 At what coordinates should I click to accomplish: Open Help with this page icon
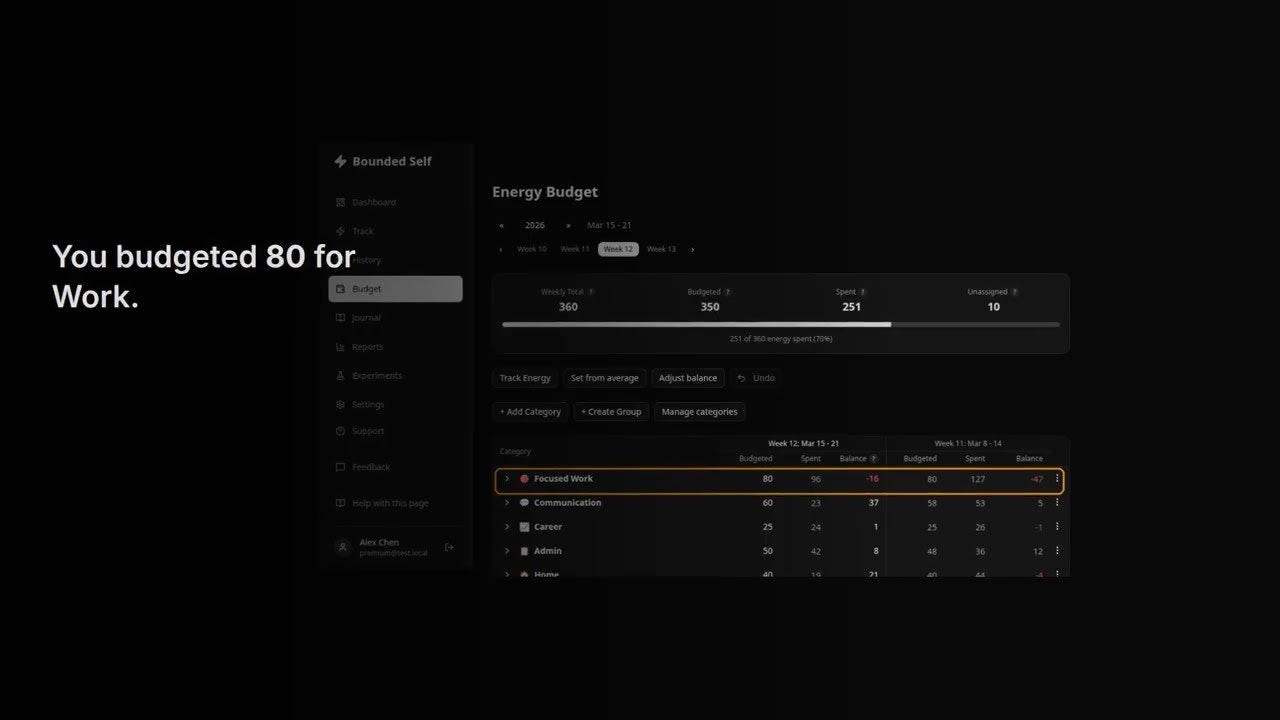(x=340, y=503)
